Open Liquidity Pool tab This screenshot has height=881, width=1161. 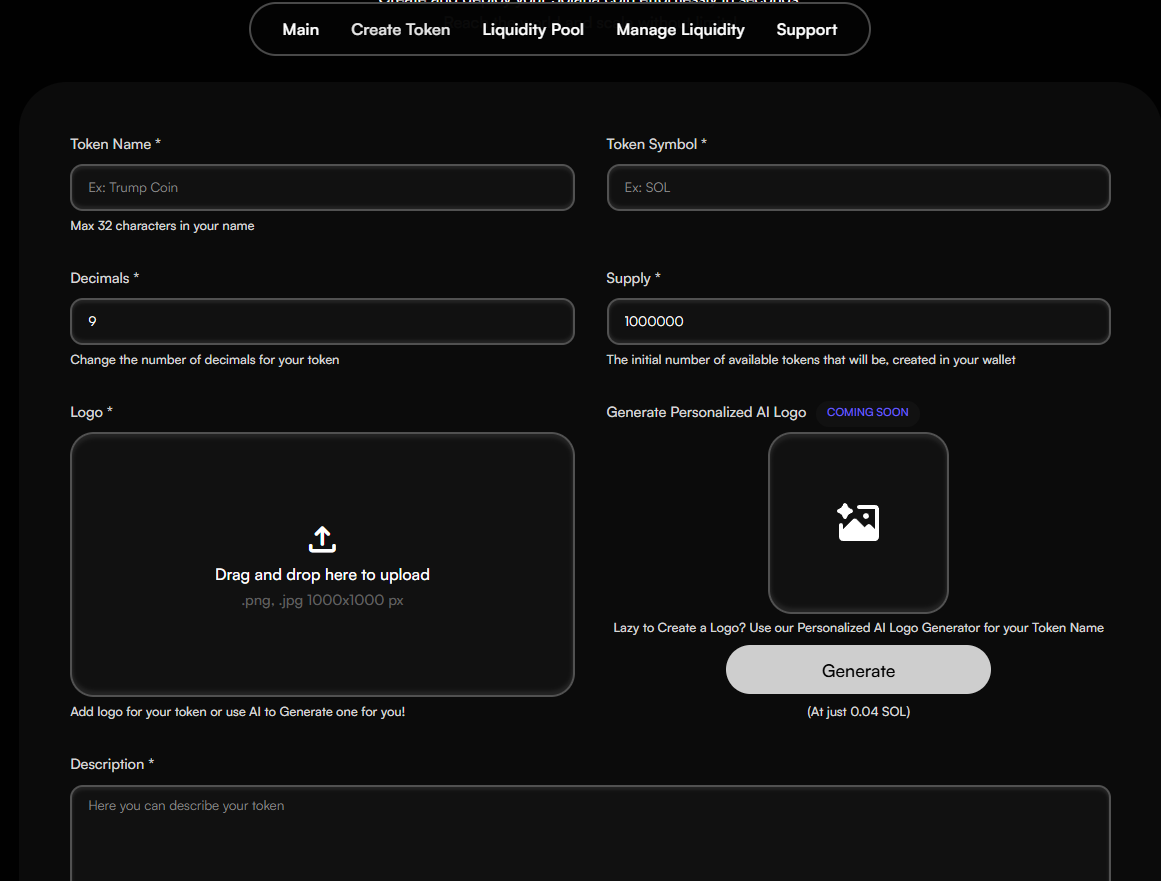click(x=533, y=30)
